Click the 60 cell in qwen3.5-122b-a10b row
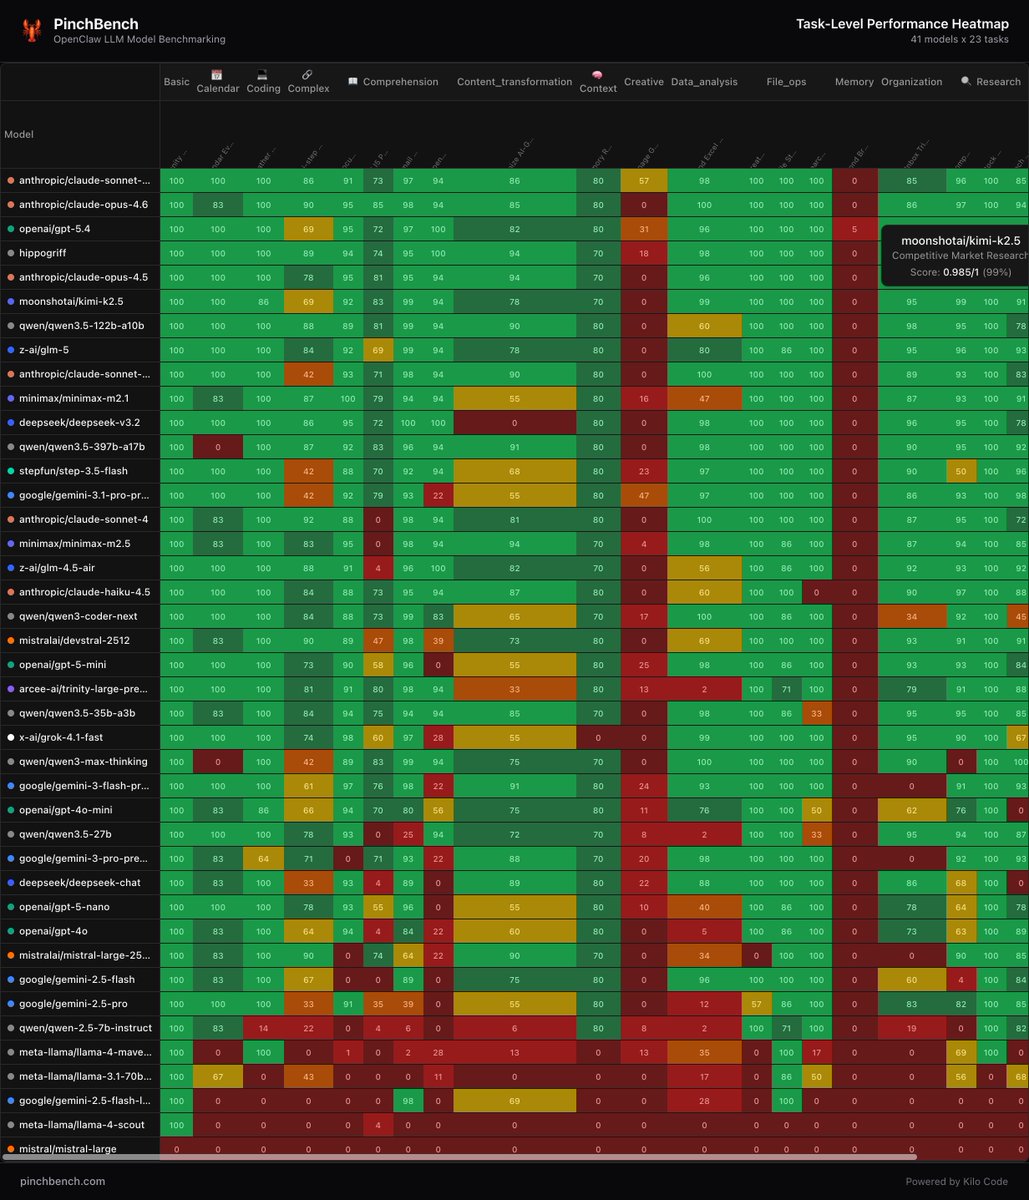The height and width of the screenshot is (1200, 1029). (704, 325)
